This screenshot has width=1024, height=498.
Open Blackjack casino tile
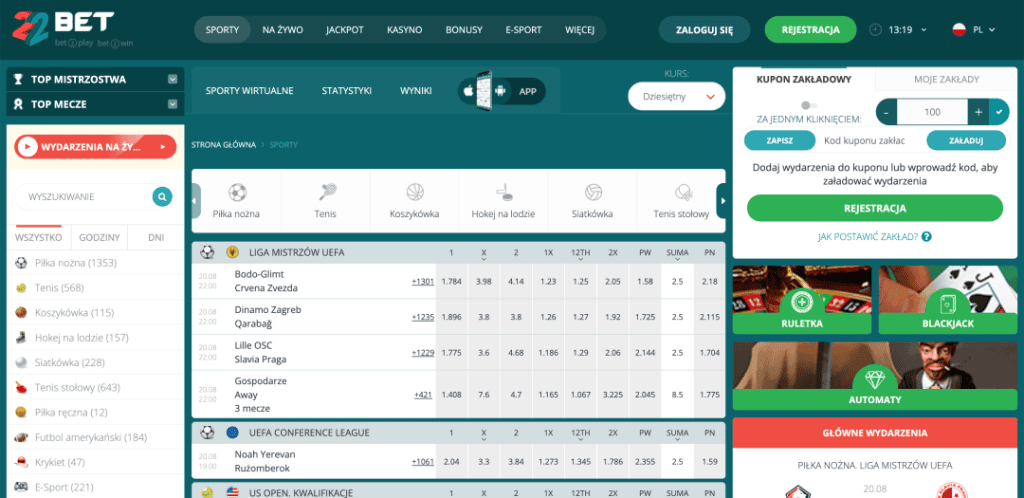[948, 300]
